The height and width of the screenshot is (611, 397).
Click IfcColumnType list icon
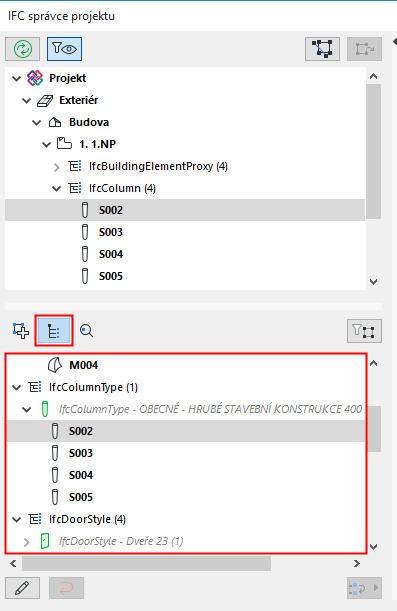click(x=35, y=387)
